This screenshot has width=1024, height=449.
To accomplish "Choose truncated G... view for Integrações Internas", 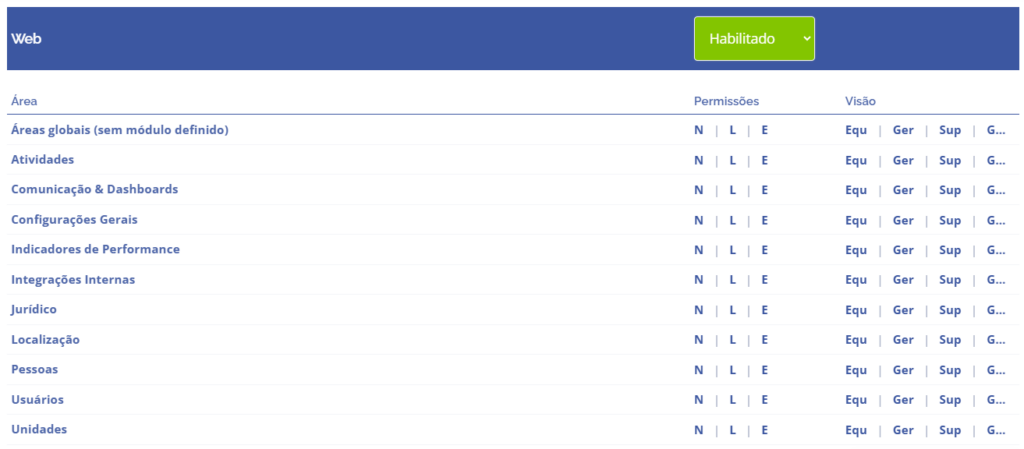I will coord(995,280).
